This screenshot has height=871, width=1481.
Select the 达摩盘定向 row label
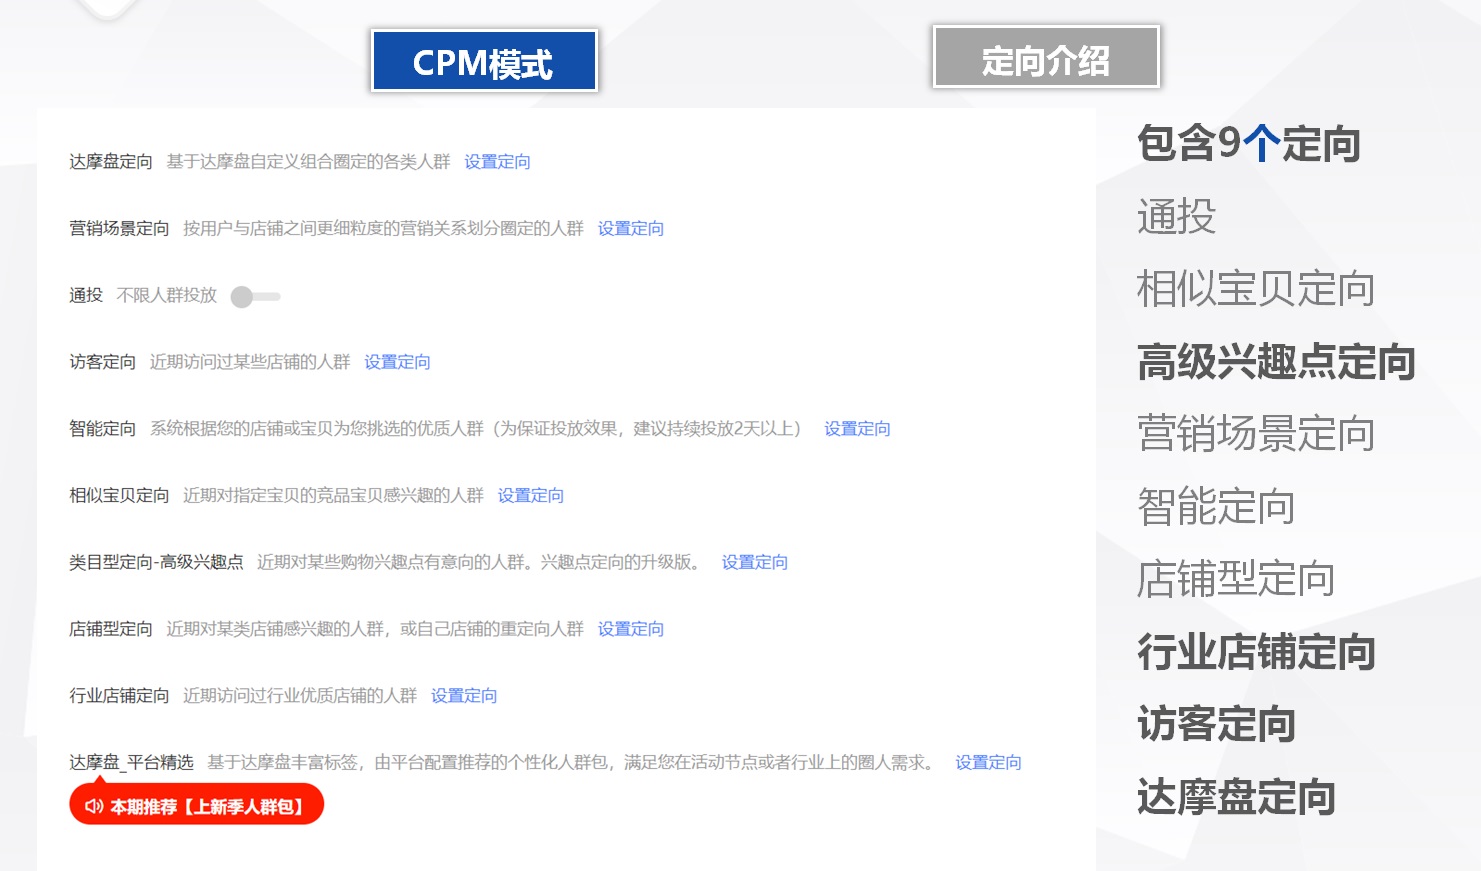(111, 162)
